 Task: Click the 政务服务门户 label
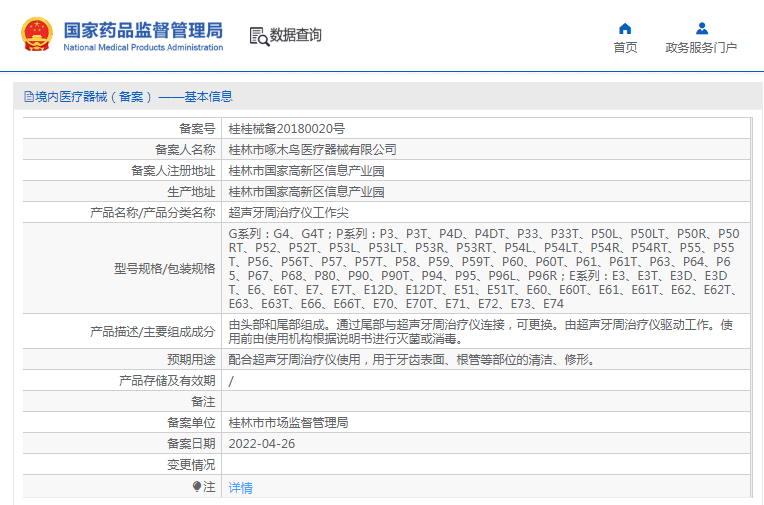(x=701, y=47)
